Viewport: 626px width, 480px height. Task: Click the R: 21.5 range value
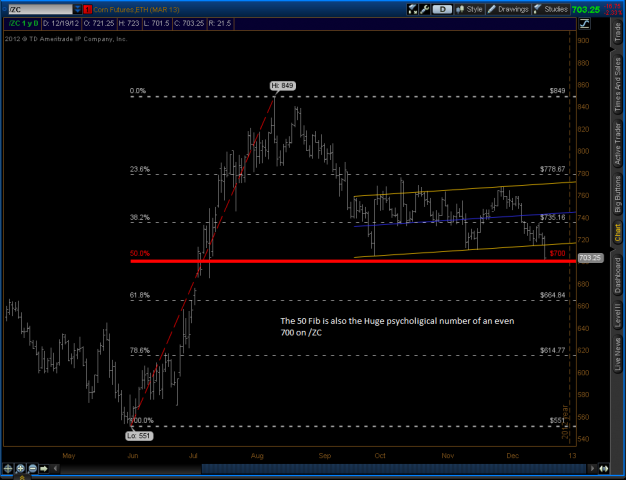click(x=220, y=24)
